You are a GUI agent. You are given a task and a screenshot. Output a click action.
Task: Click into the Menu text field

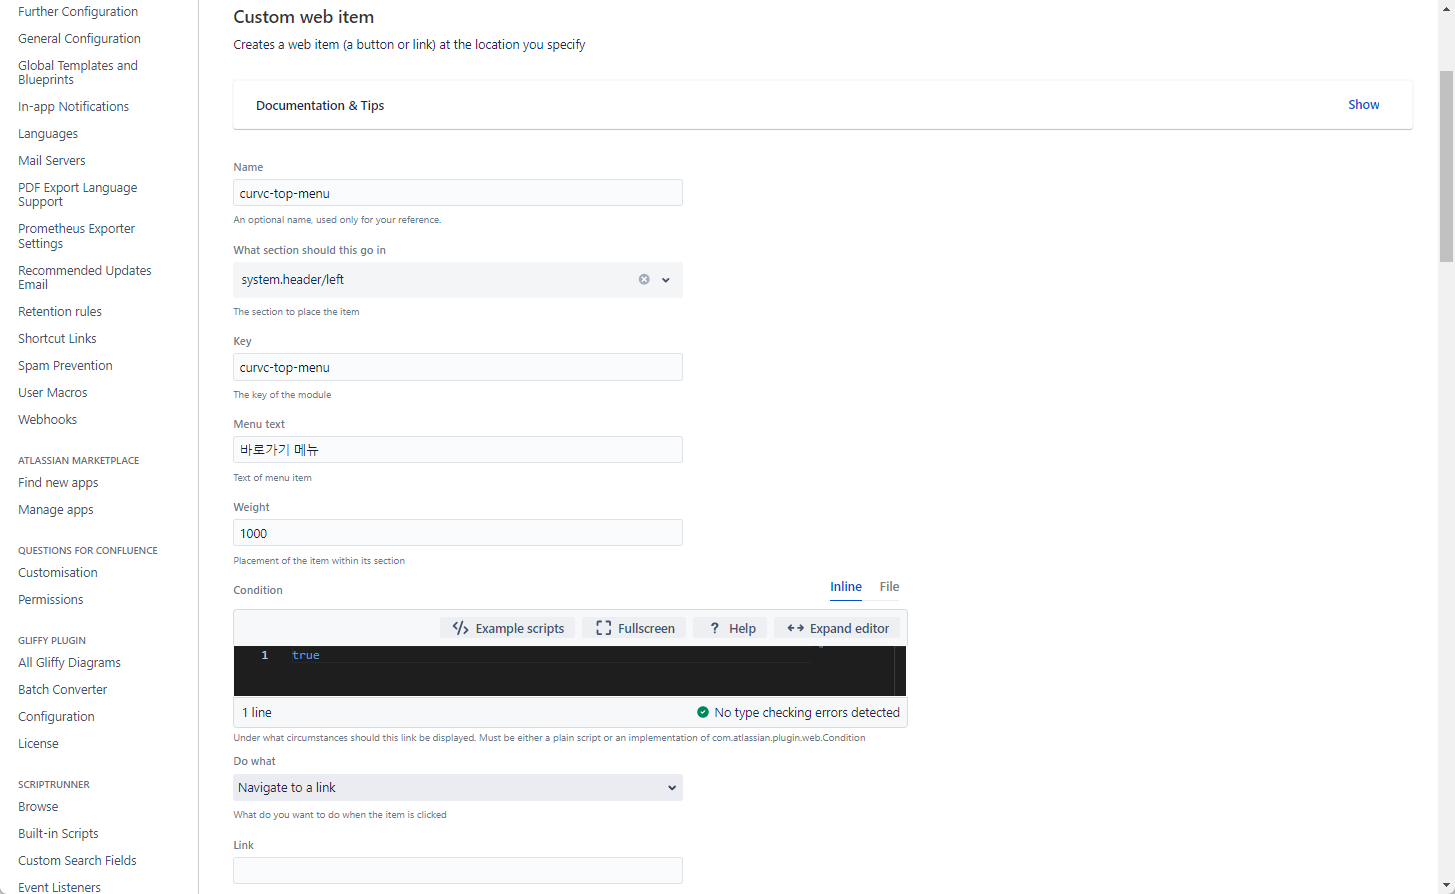[458, 450]
